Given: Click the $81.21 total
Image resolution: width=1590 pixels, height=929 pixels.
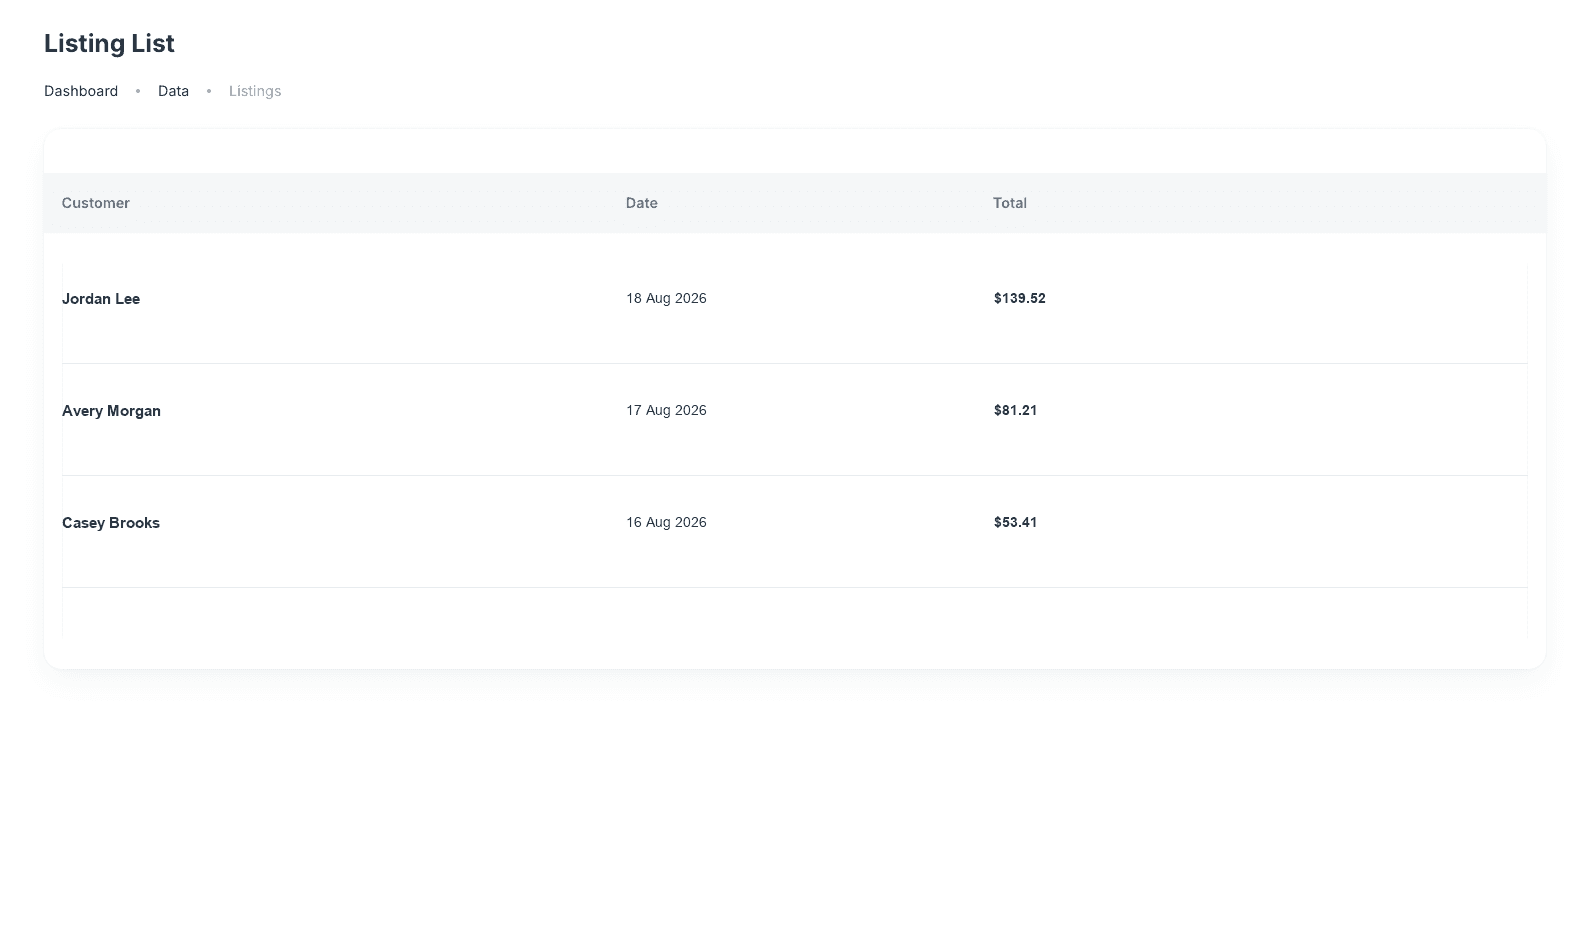Looking at the screenshot, I should click(x=1015, y=410).
